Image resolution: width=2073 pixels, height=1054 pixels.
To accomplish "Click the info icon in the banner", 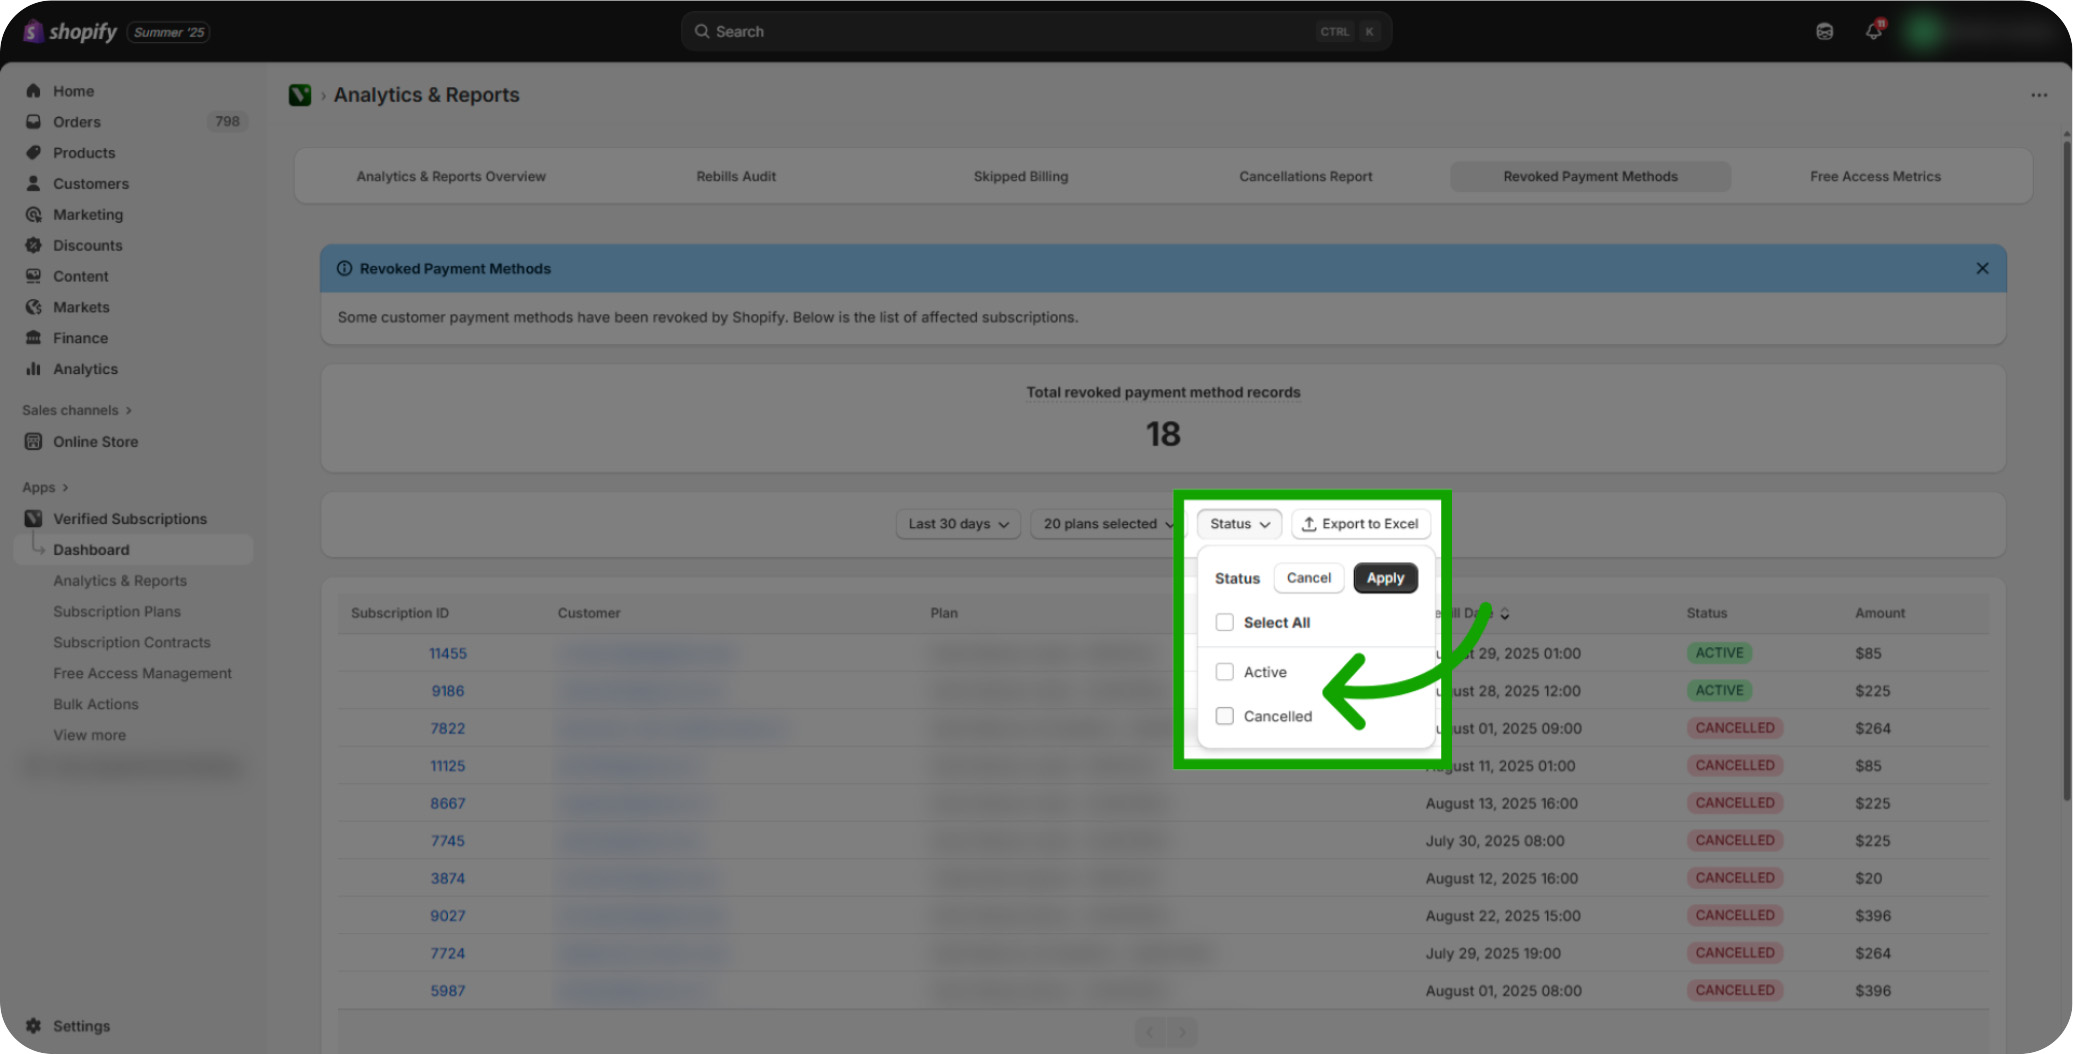I will [x=345, y=269].
